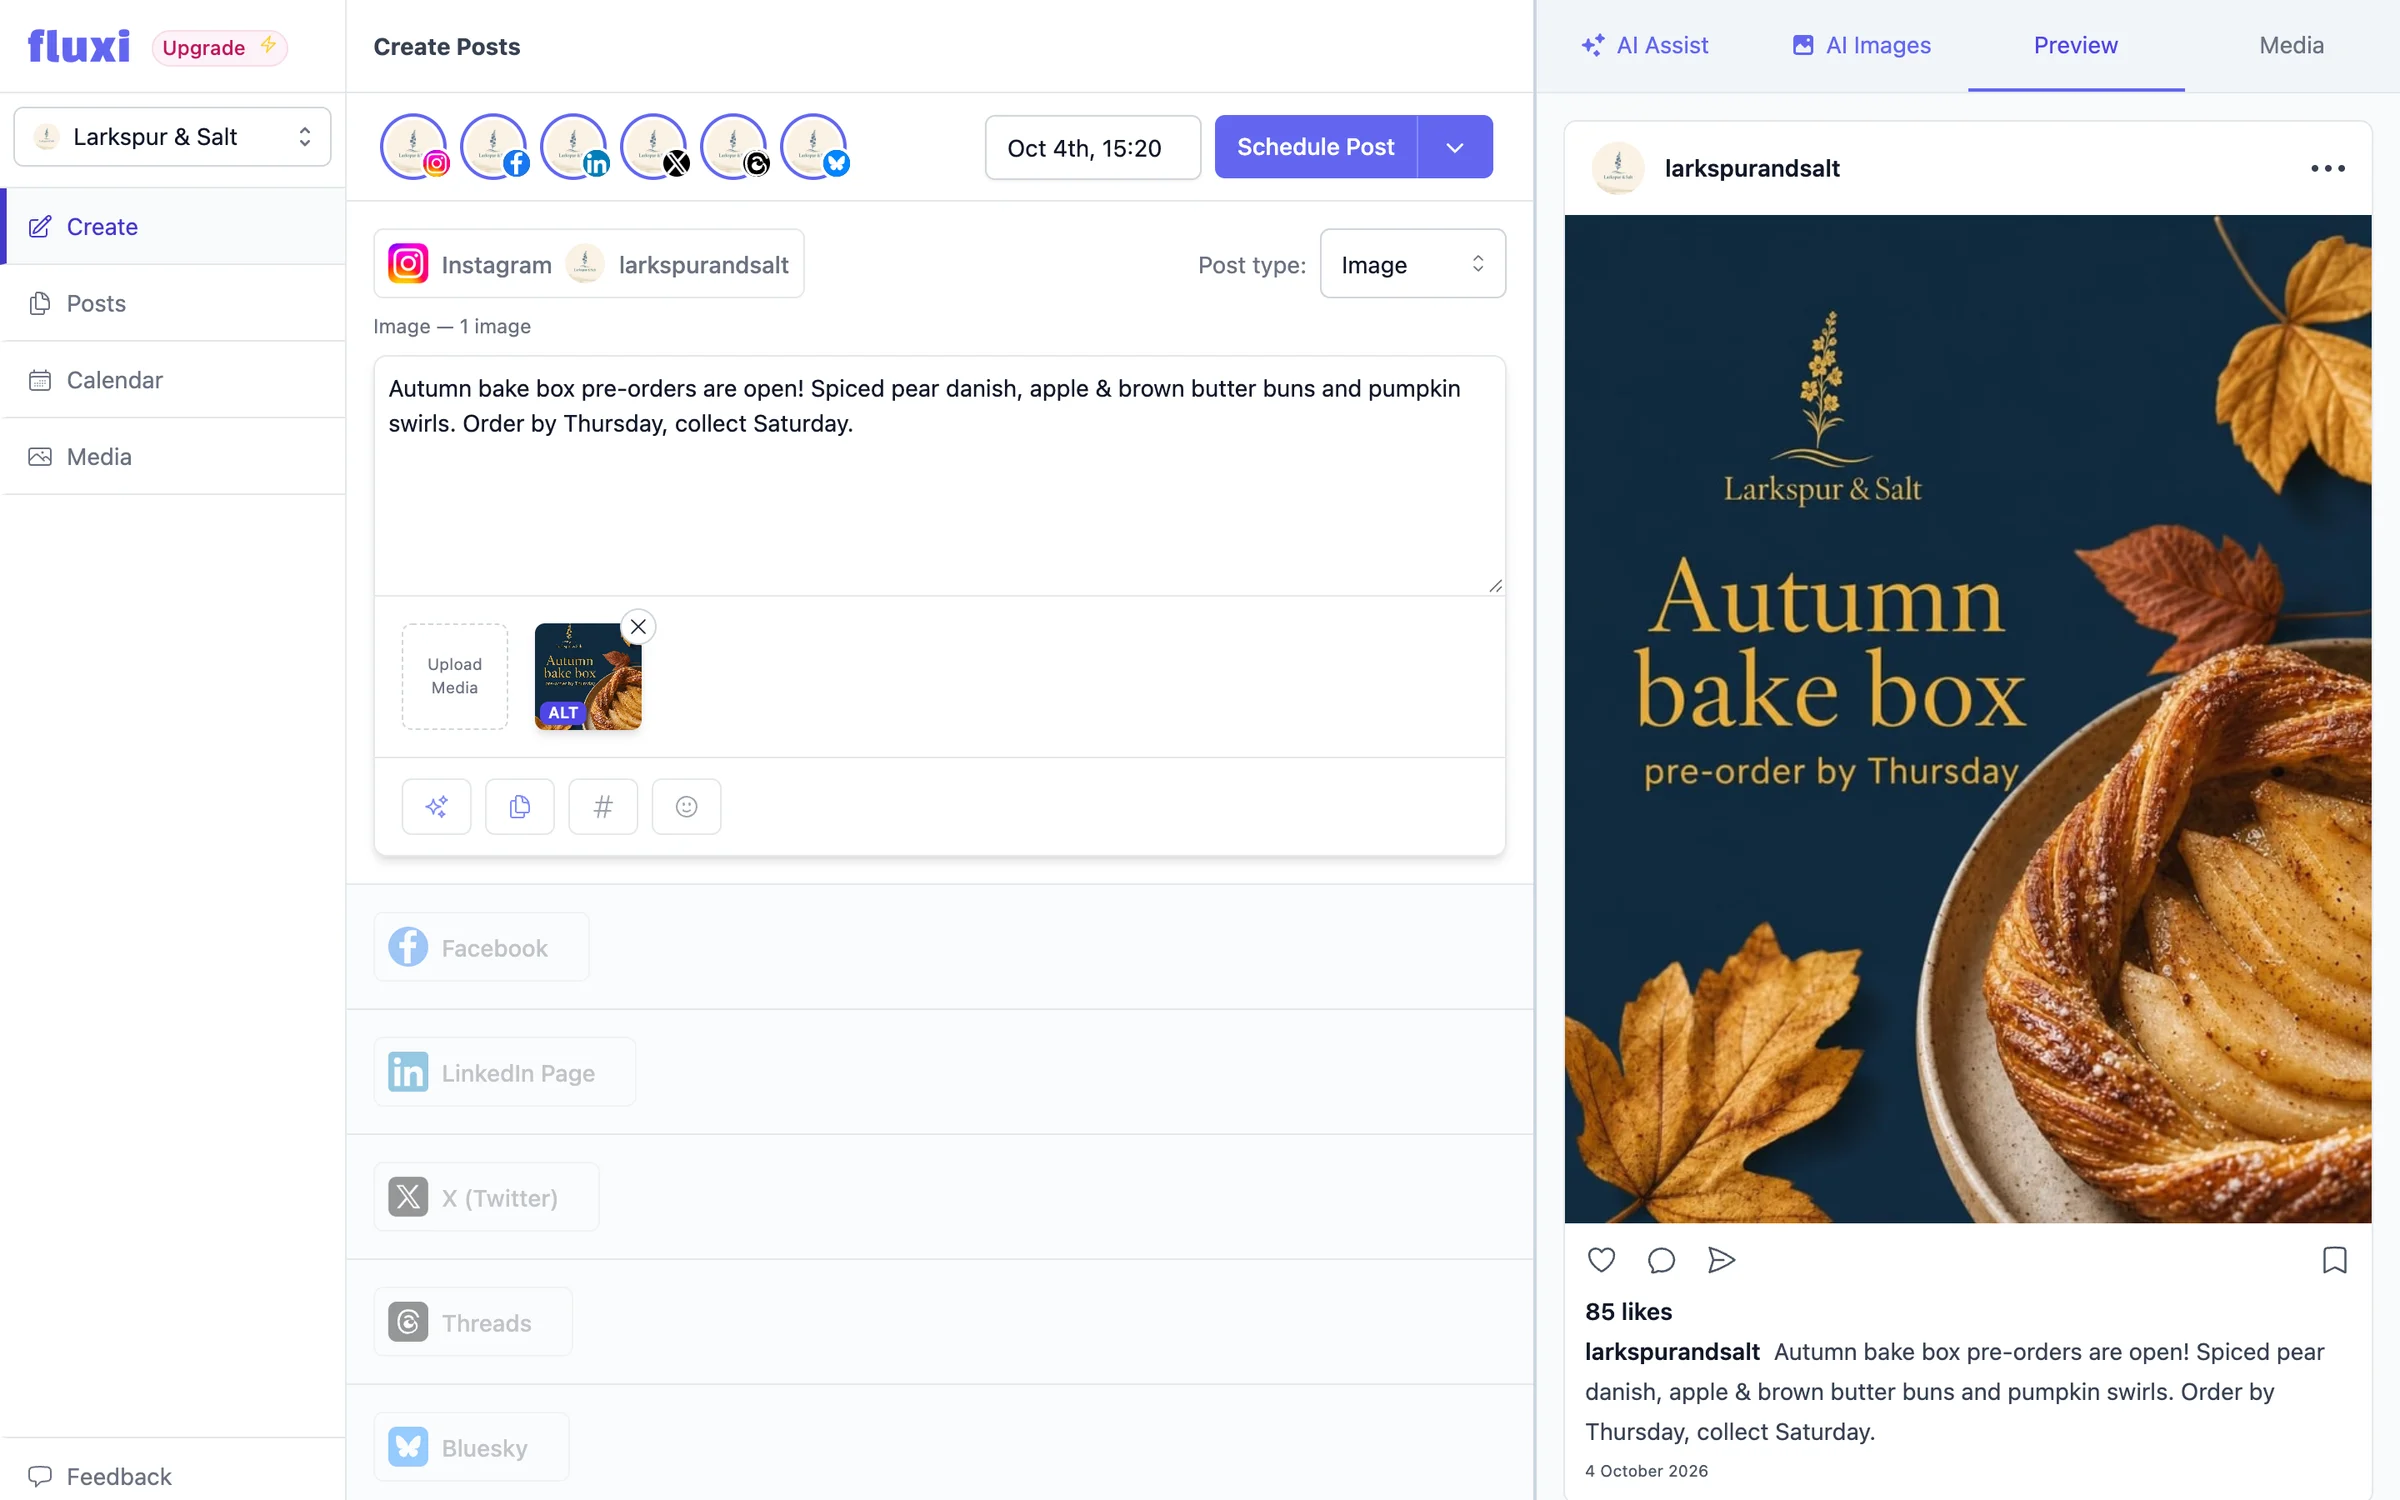Click into the caption text area
Screen dimensions: 2400x1500
(939, 475)
